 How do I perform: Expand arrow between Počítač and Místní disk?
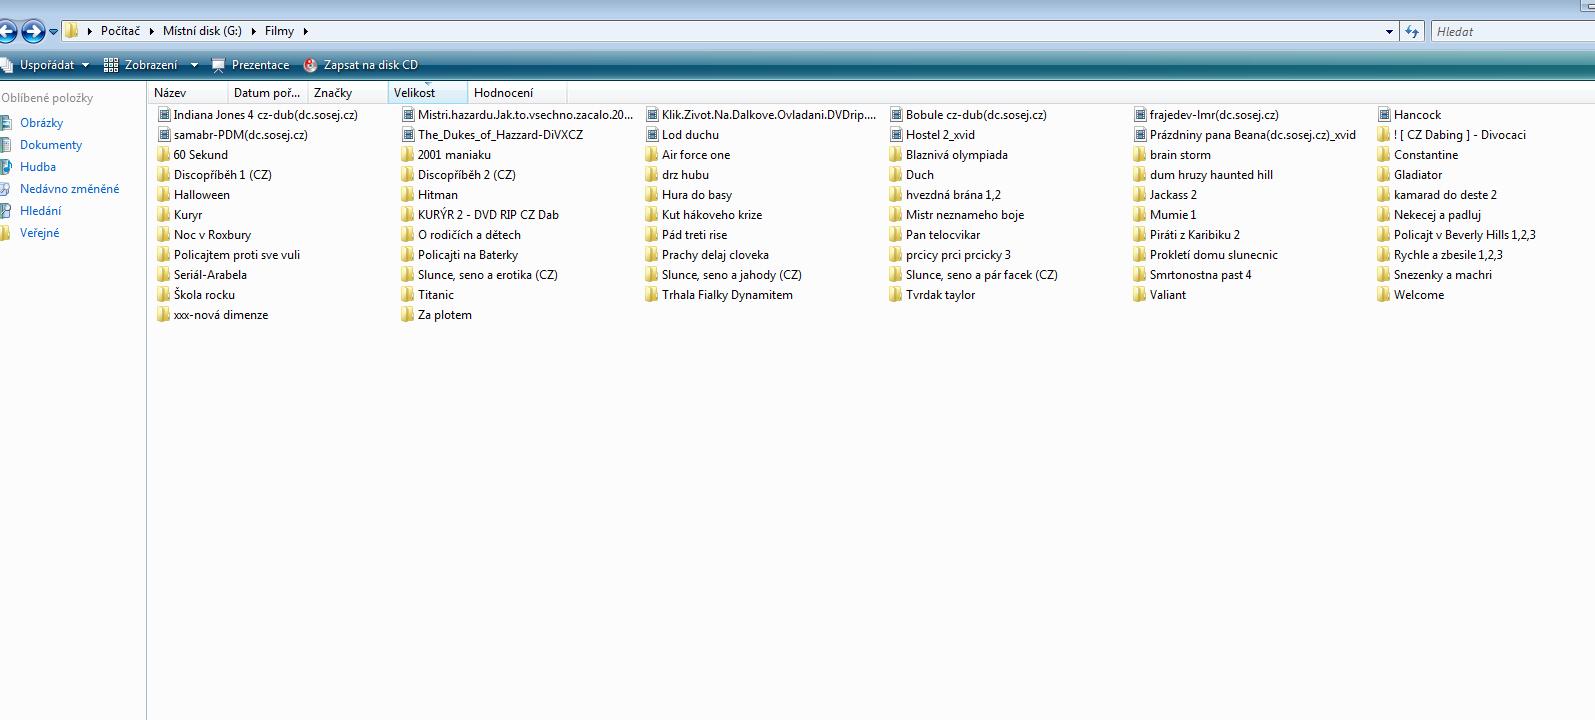152,31
